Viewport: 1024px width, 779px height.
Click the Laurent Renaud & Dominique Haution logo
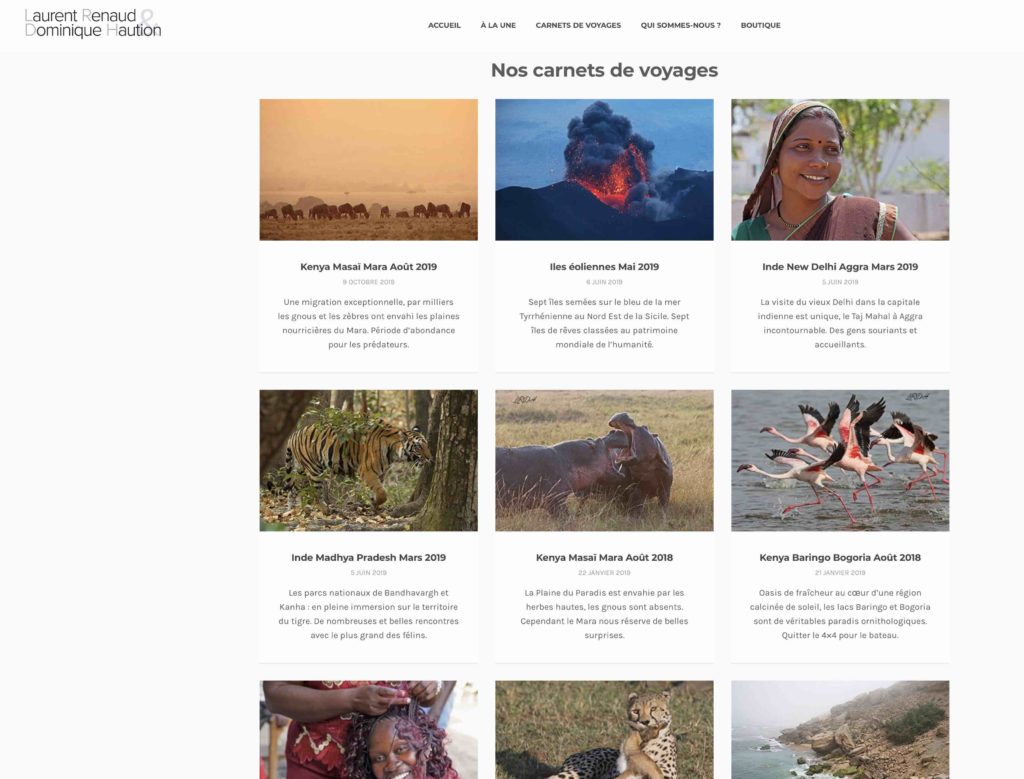[x=93, y=24]
